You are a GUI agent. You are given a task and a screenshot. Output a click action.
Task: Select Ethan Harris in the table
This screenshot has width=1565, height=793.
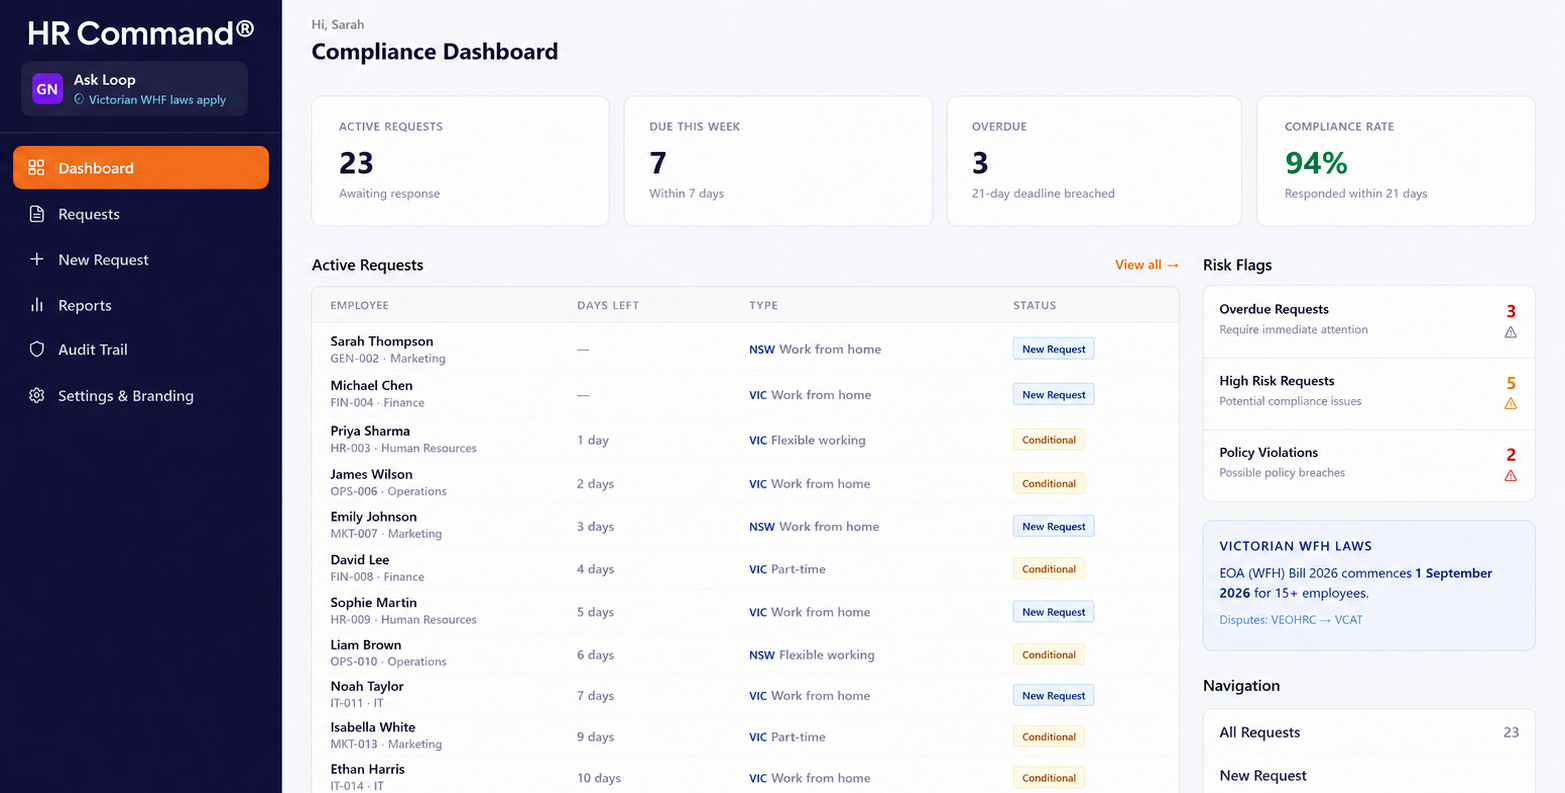(x=745, y=777)
